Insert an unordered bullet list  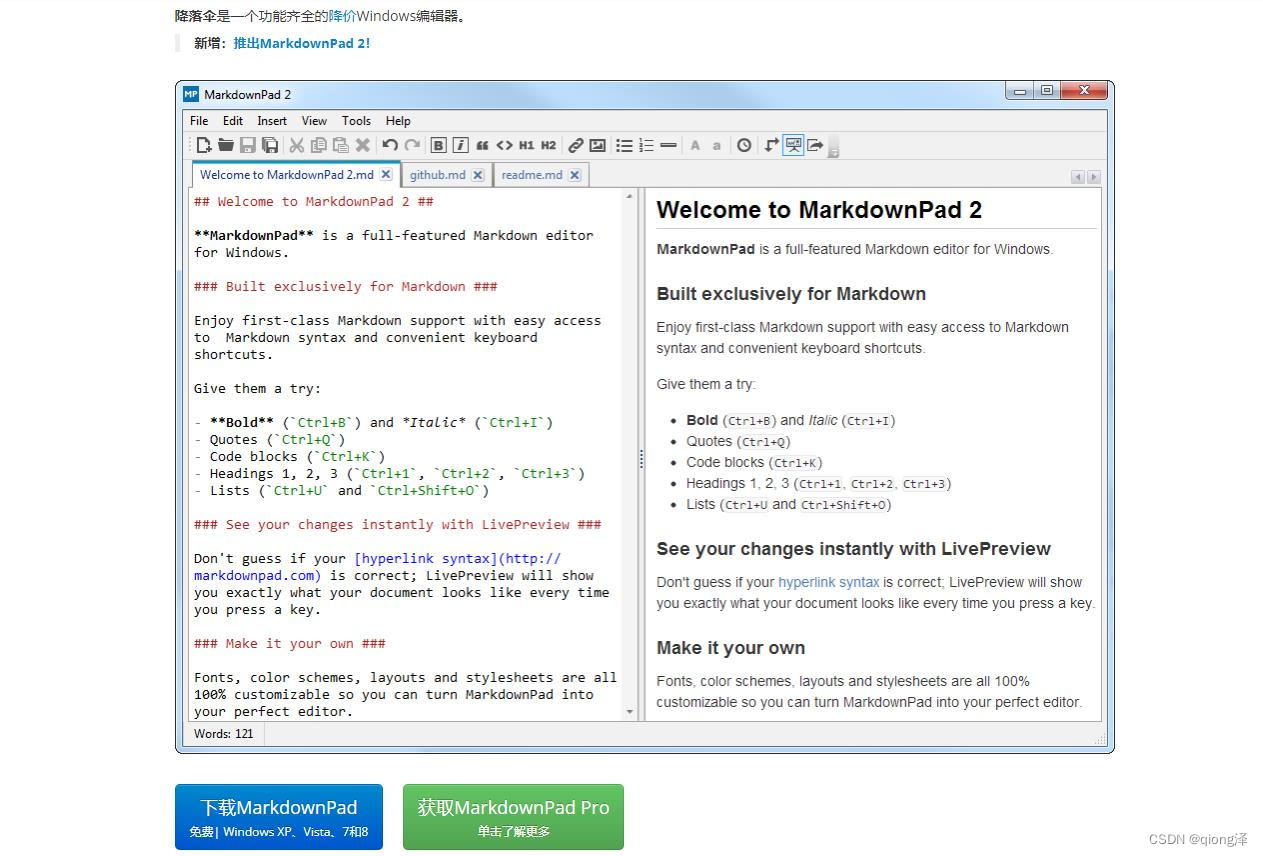(624, 145)
